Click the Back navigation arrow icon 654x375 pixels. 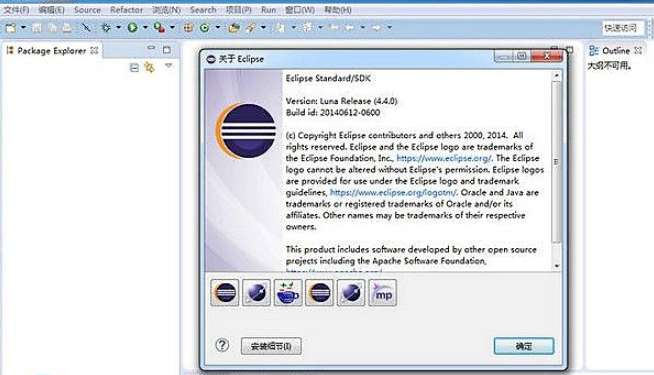click(x=350, y=28)
